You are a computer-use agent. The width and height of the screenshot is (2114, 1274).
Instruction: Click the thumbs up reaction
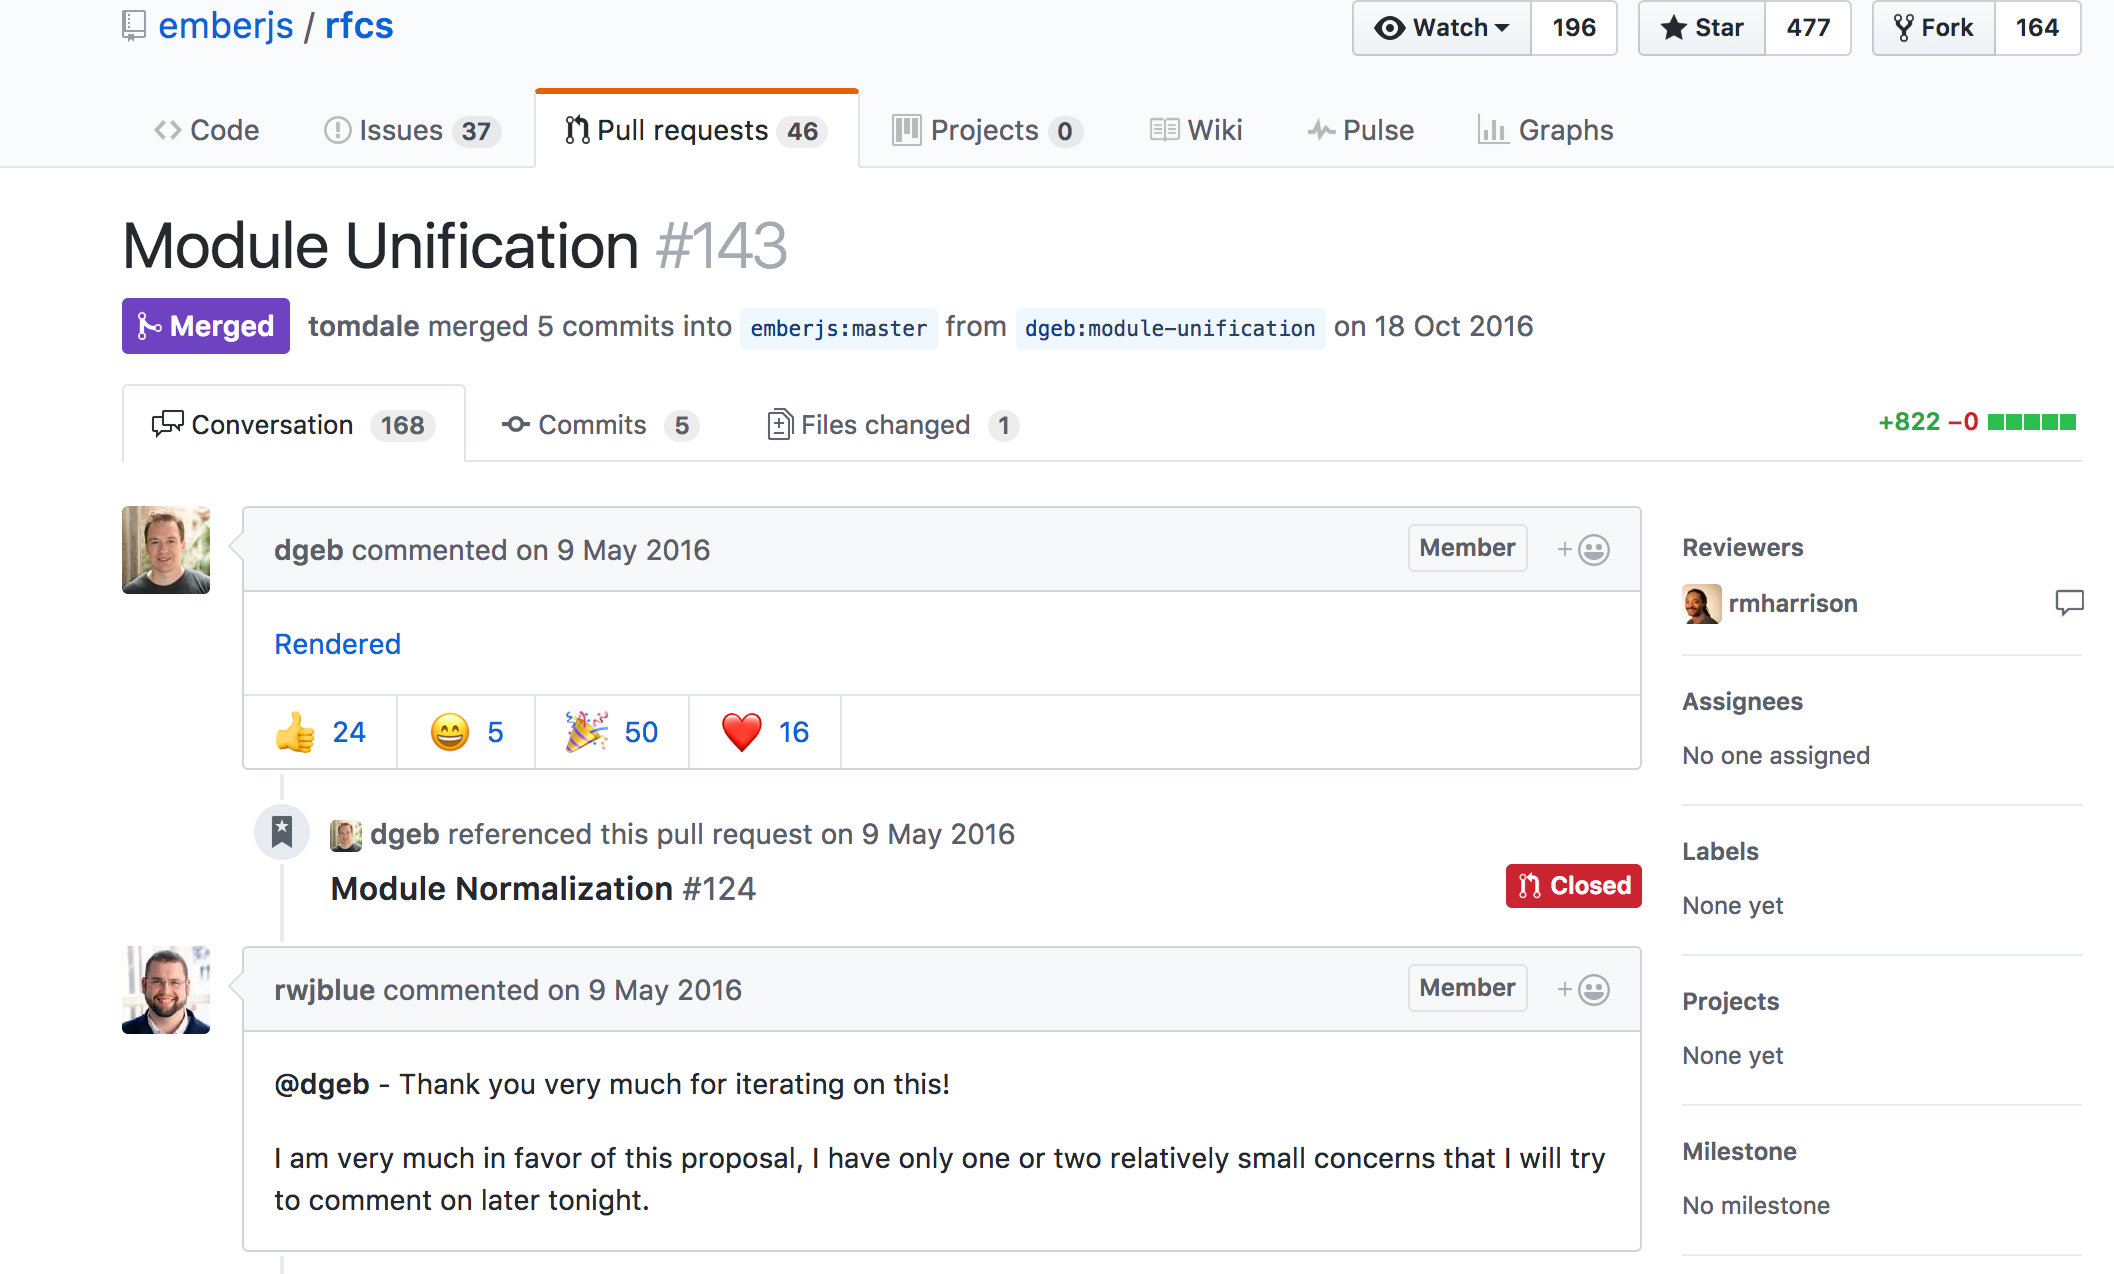pos(320,732)
